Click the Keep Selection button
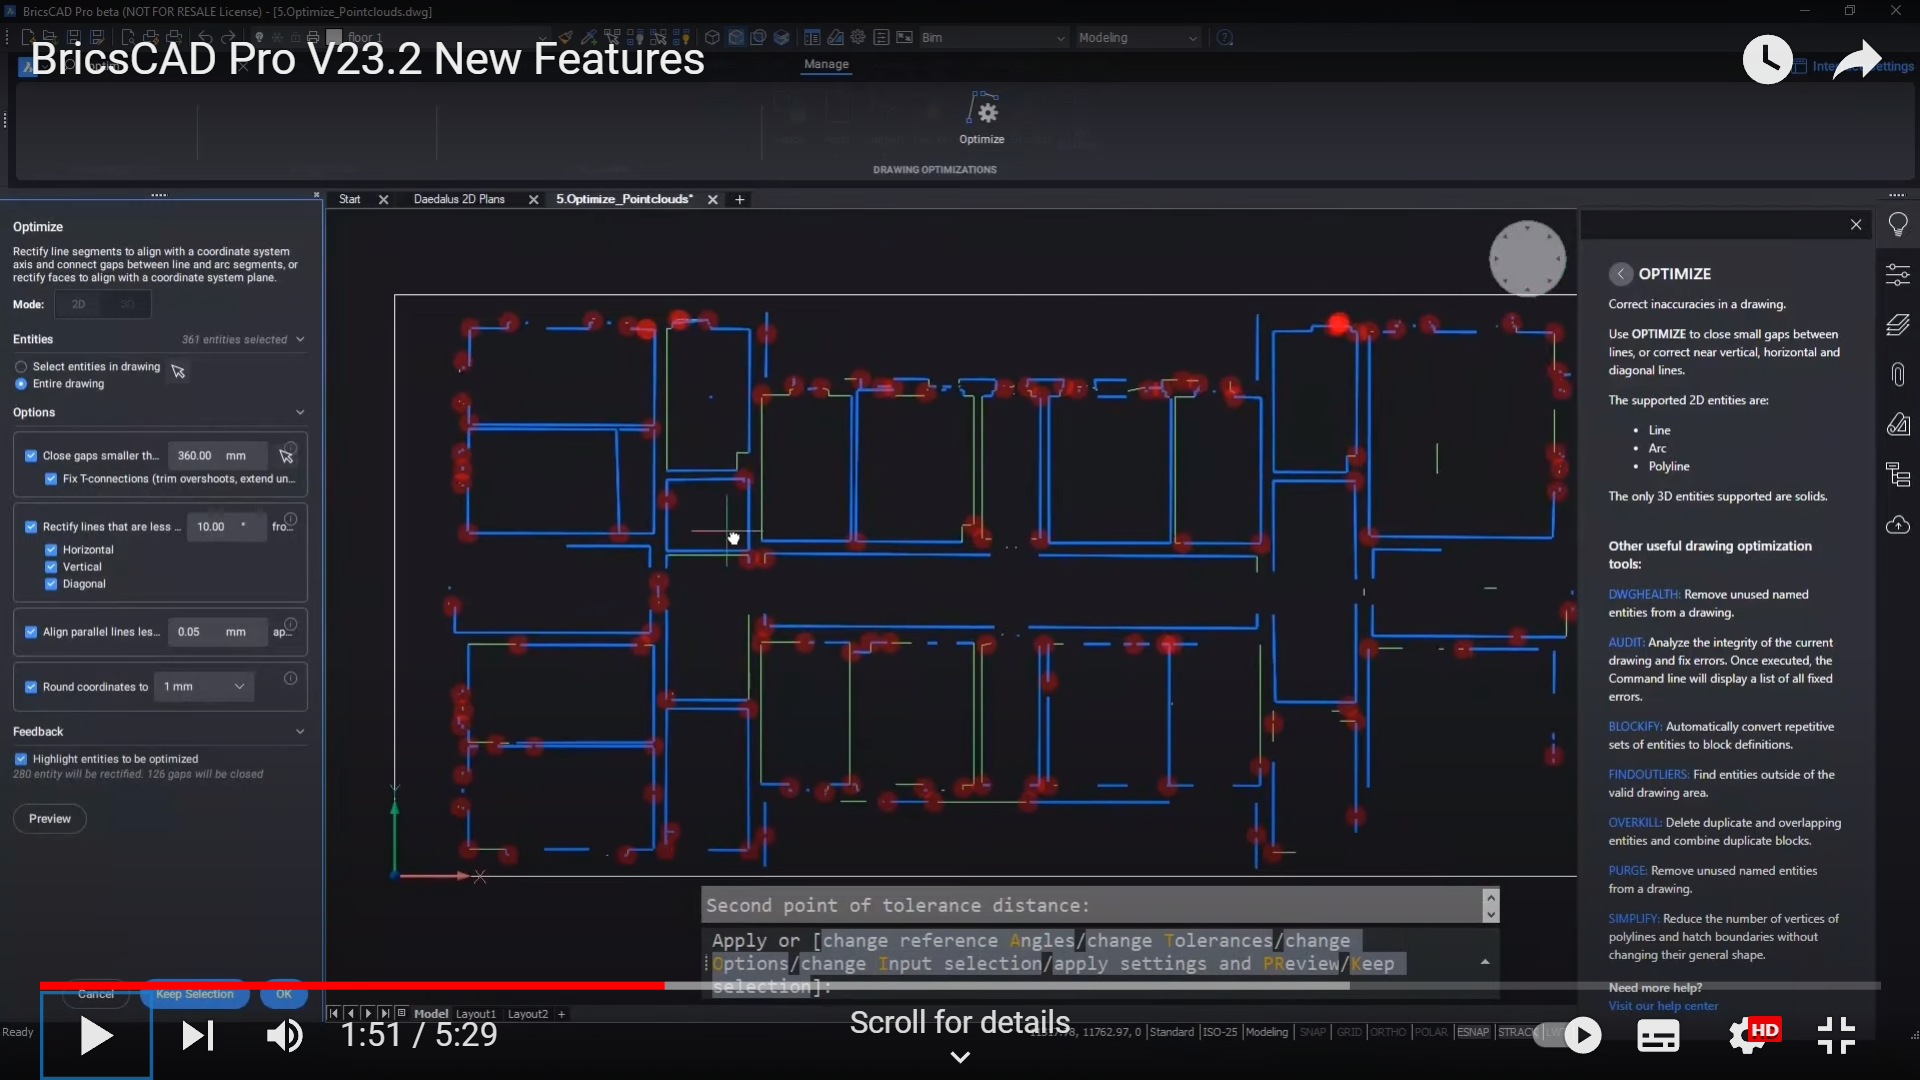Viewport: 1920px width, 1080px height. point(194,994)
